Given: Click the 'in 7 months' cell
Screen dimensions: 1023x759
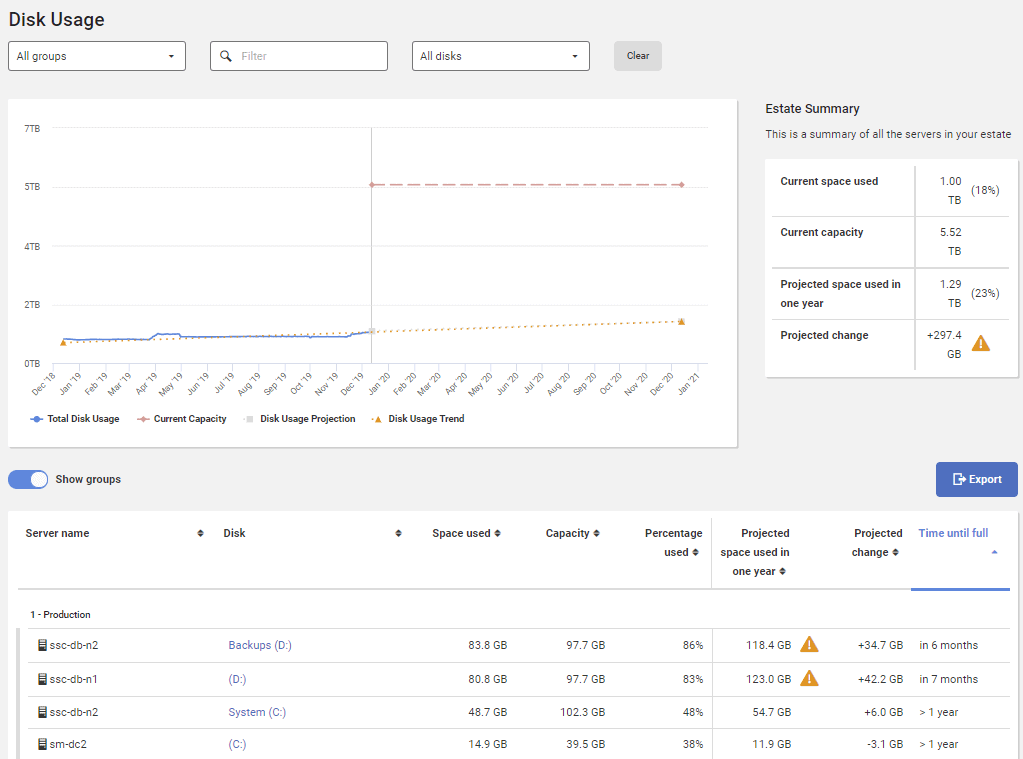Looking at the screenshot, I should pos(949,679).
